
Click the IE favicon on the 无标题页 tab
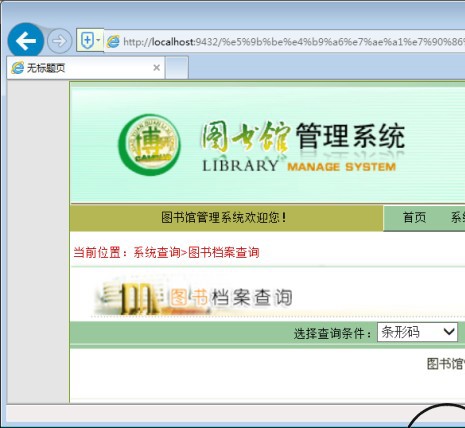(17, 68)
